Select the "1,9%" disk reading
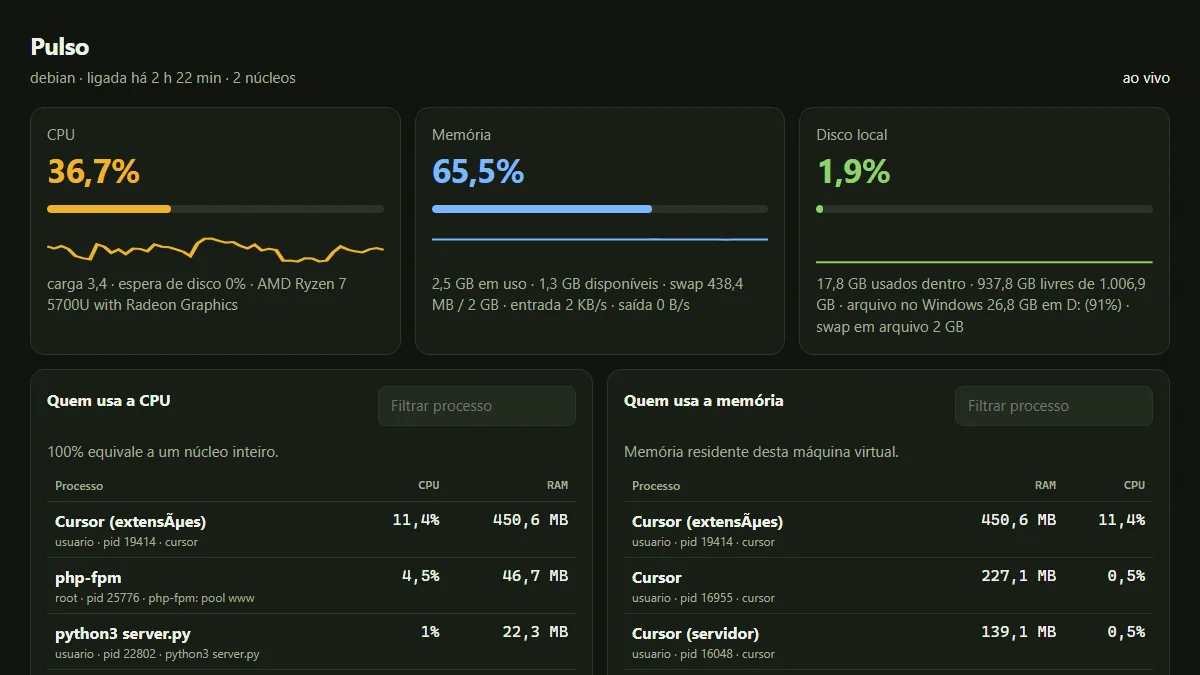Image resolution: width=1200 pixels, height=675 pixels. [853, 172]
